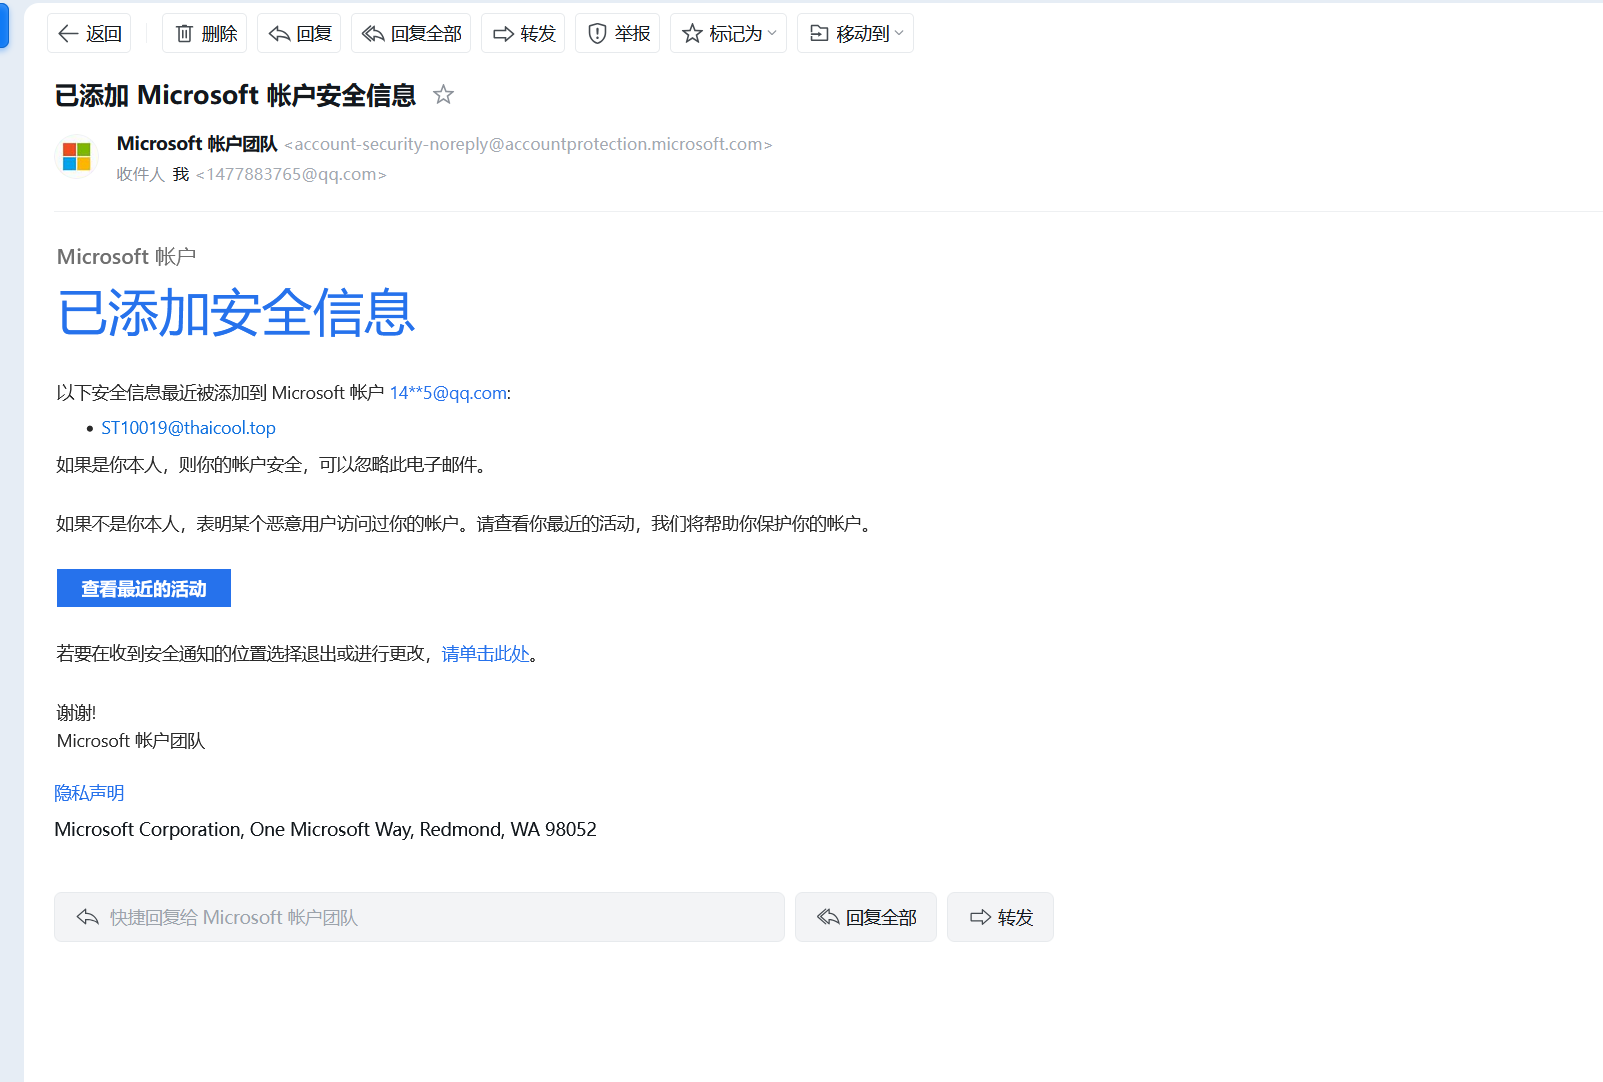The height and width of the screenshot is (1082, 1603).
Task: Follow the 请单击此处 link
Action: click(x=485, y=654)
